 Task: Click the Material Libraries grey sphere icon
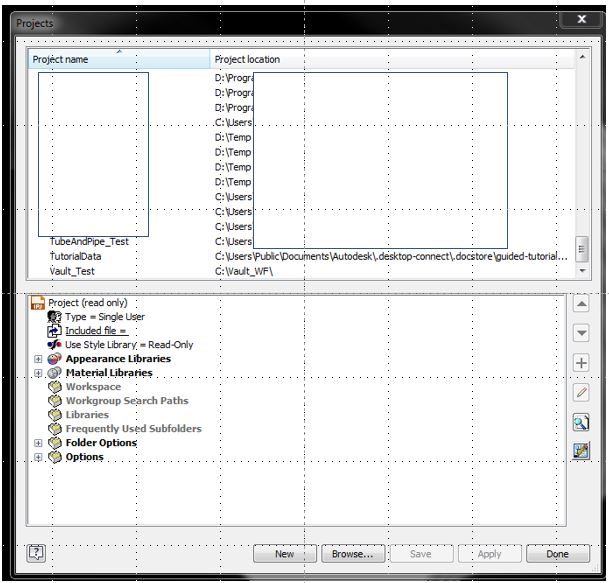coord(54,372)
